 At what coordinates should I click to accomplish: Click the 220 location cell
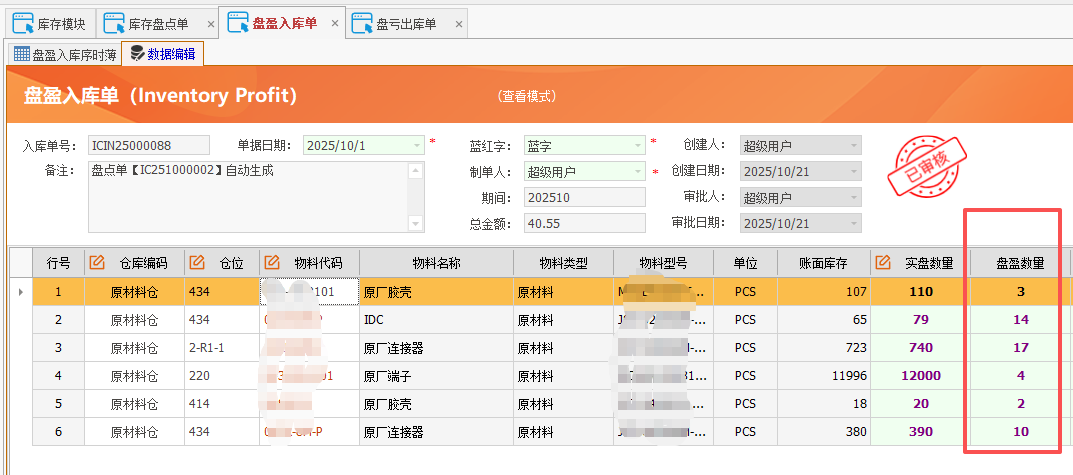click(x=222, y=376)
